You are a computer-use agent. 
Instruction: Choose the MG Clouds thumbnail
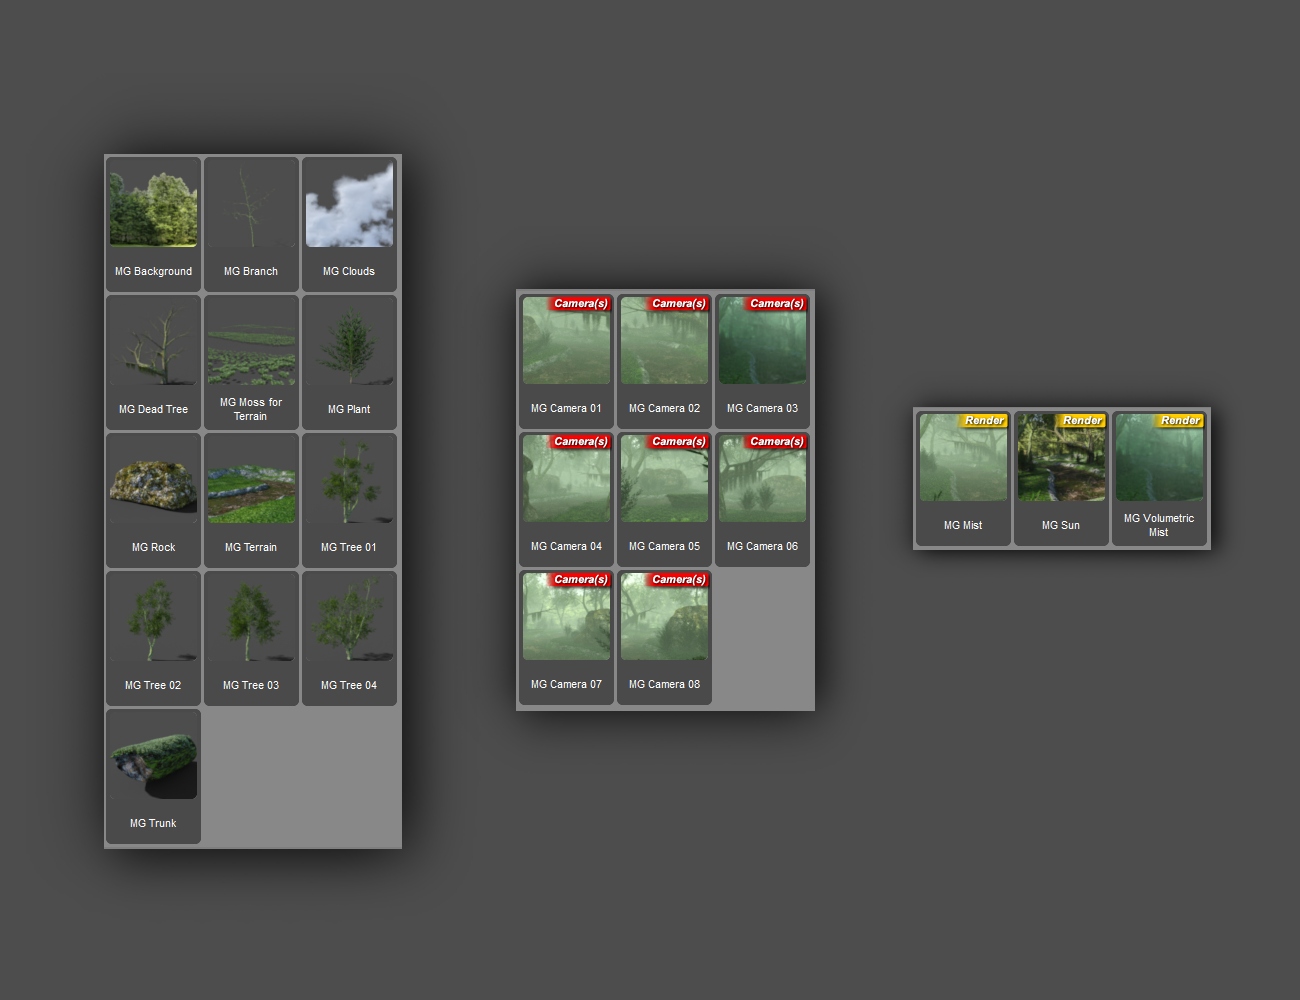click(349, 224)
